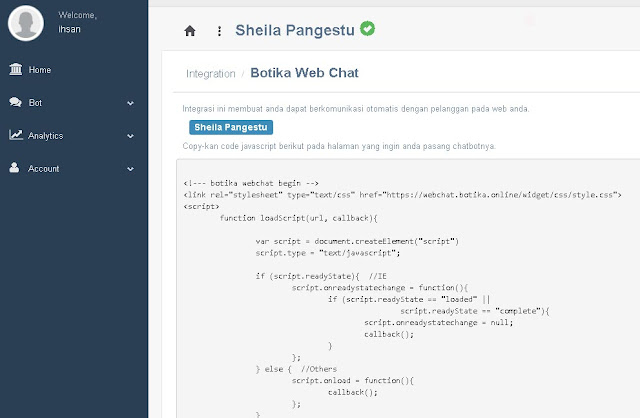The height and width of the screenshot is (418, 640).
Task: Expand the Bot submenu chevron
Action: pyautogui.click(x=130, y=102)
